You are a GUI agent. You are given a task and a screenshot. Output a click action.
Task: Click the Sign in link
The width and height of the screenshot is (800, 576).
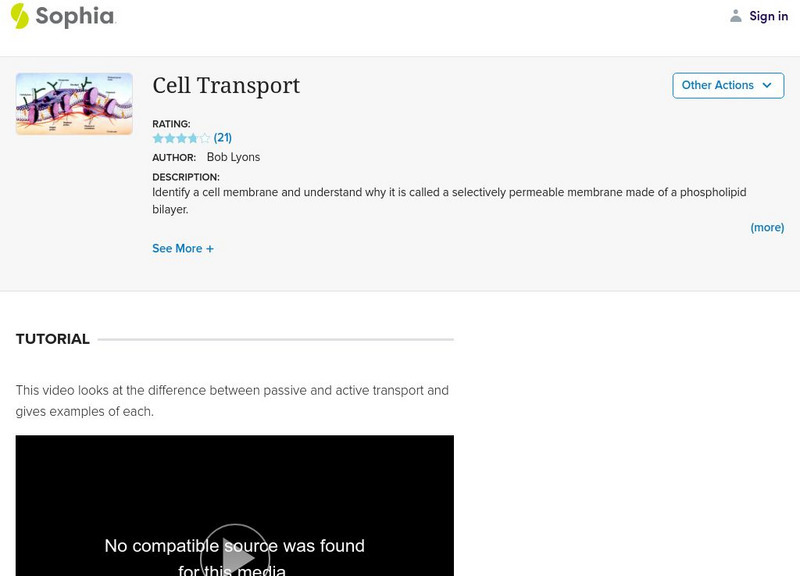[x=768, y=16]
